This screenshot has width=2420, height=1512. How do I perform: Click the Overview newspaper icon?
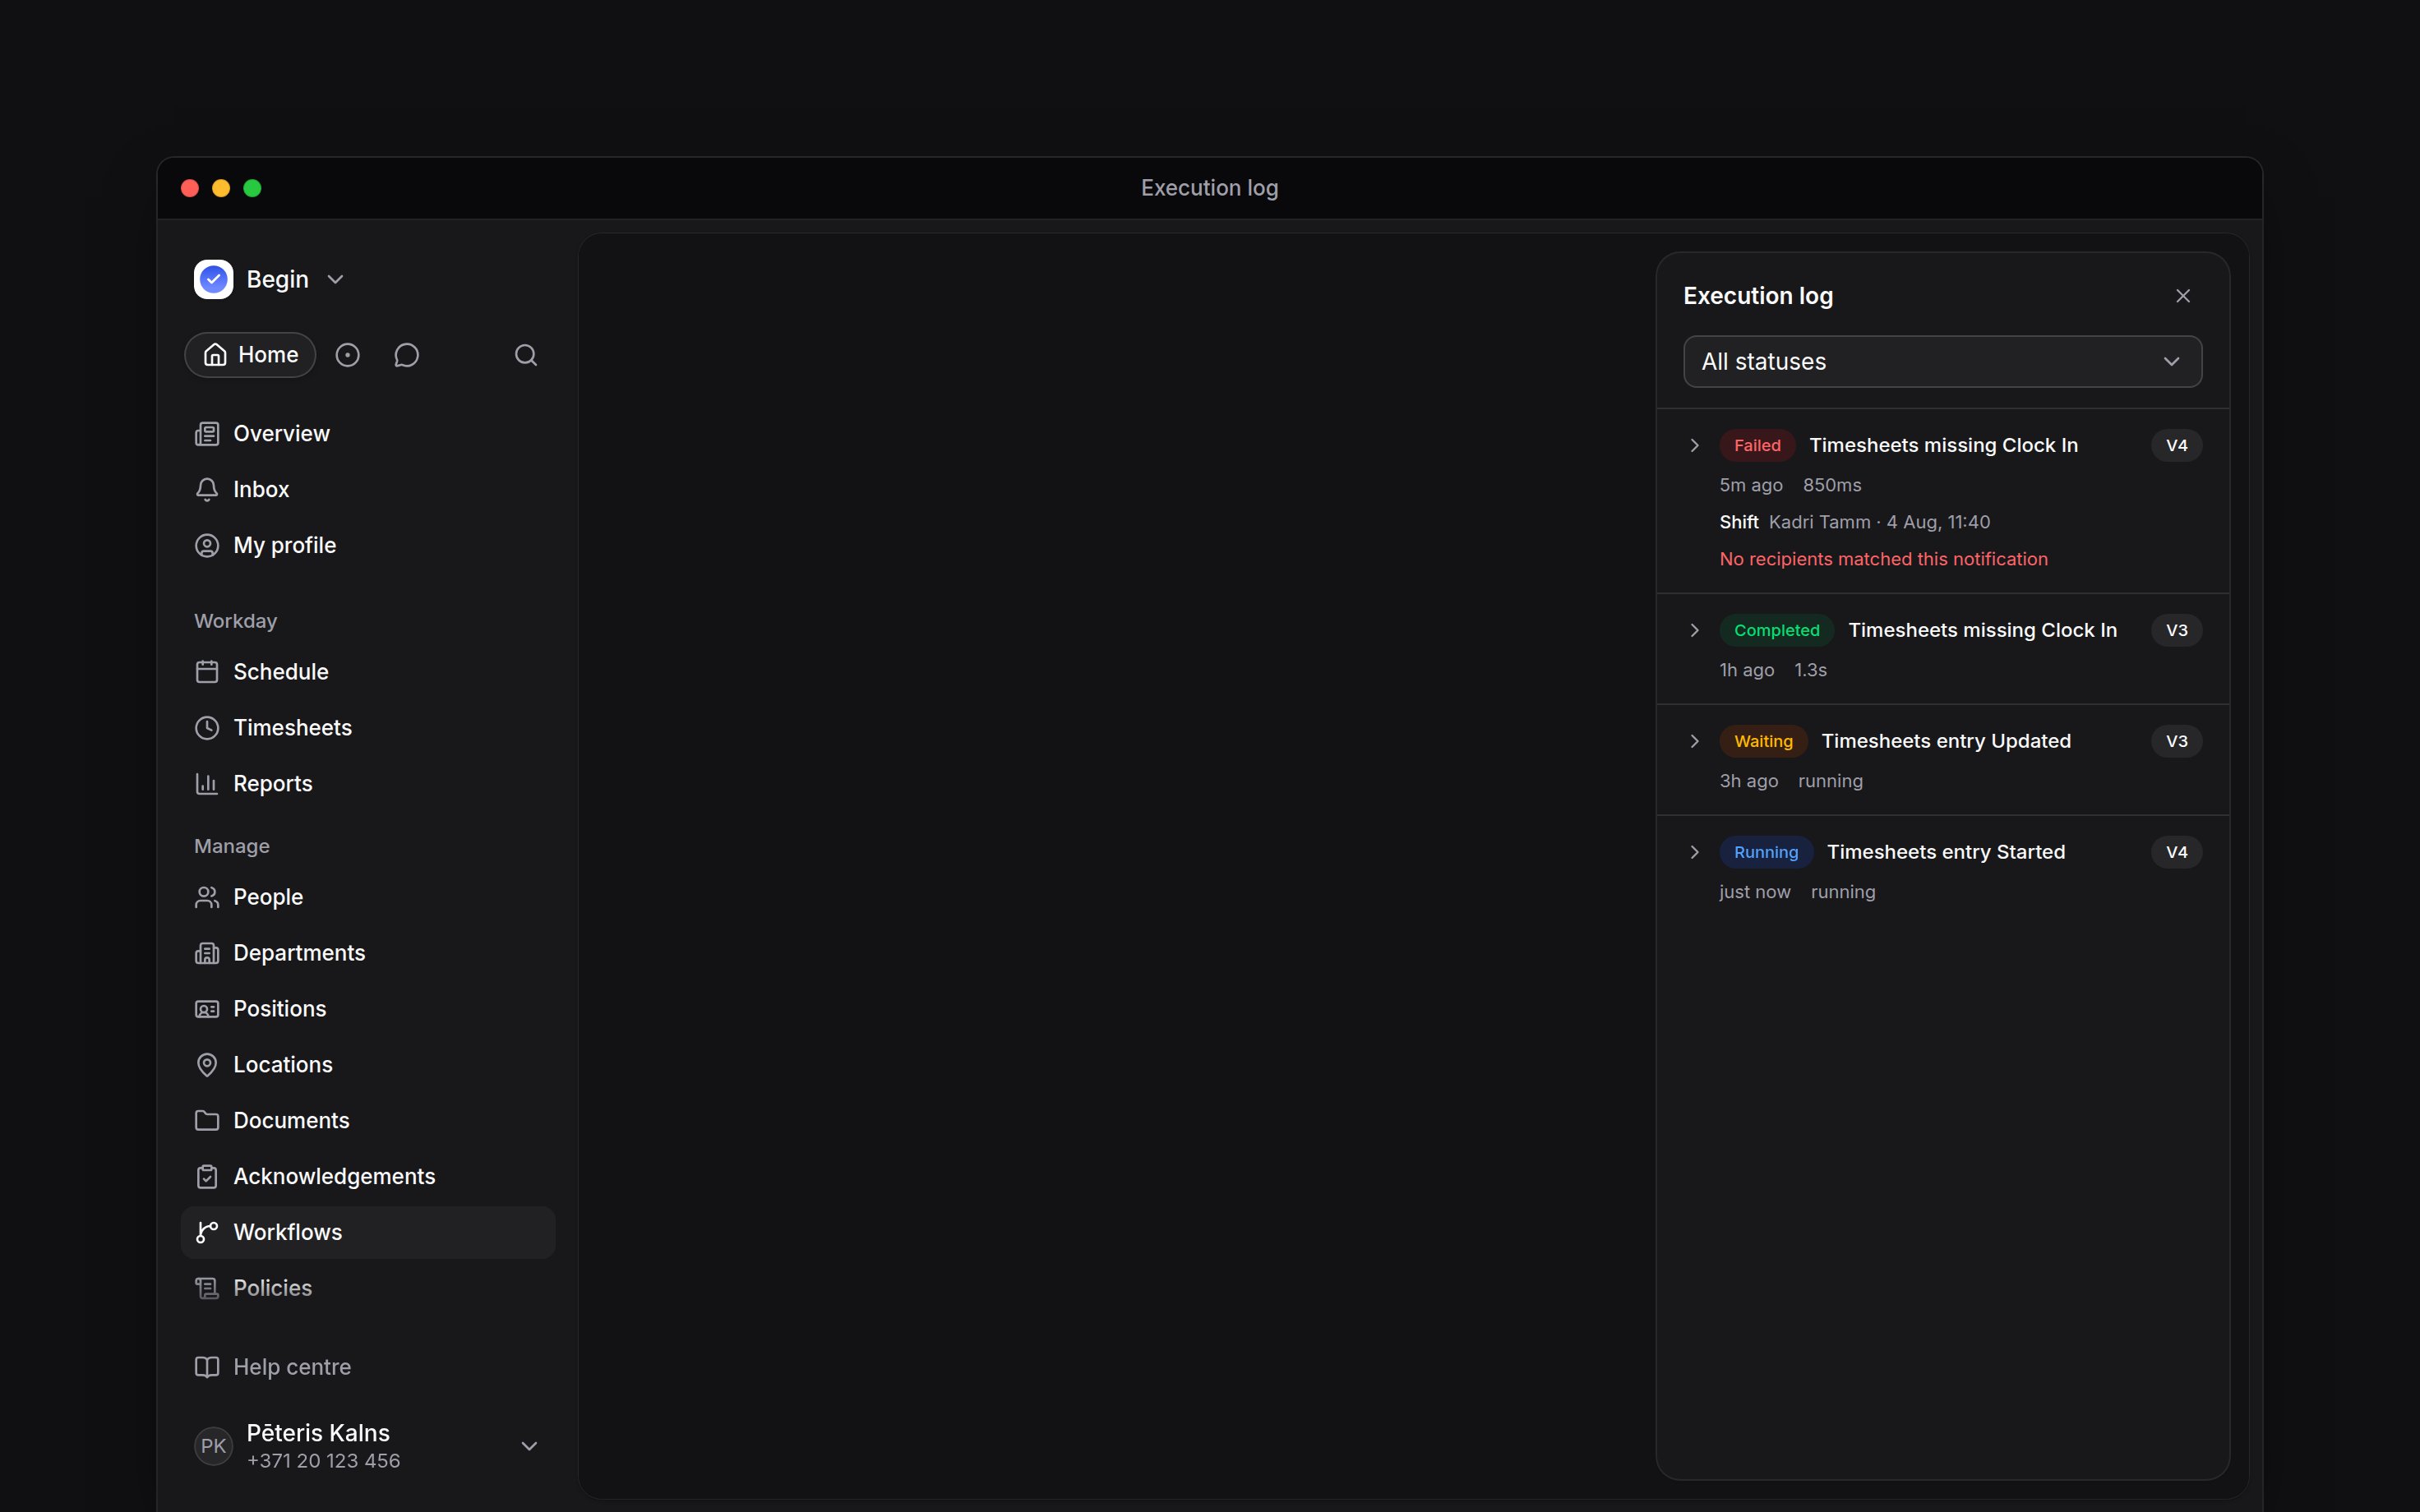[x=207, y=434]
